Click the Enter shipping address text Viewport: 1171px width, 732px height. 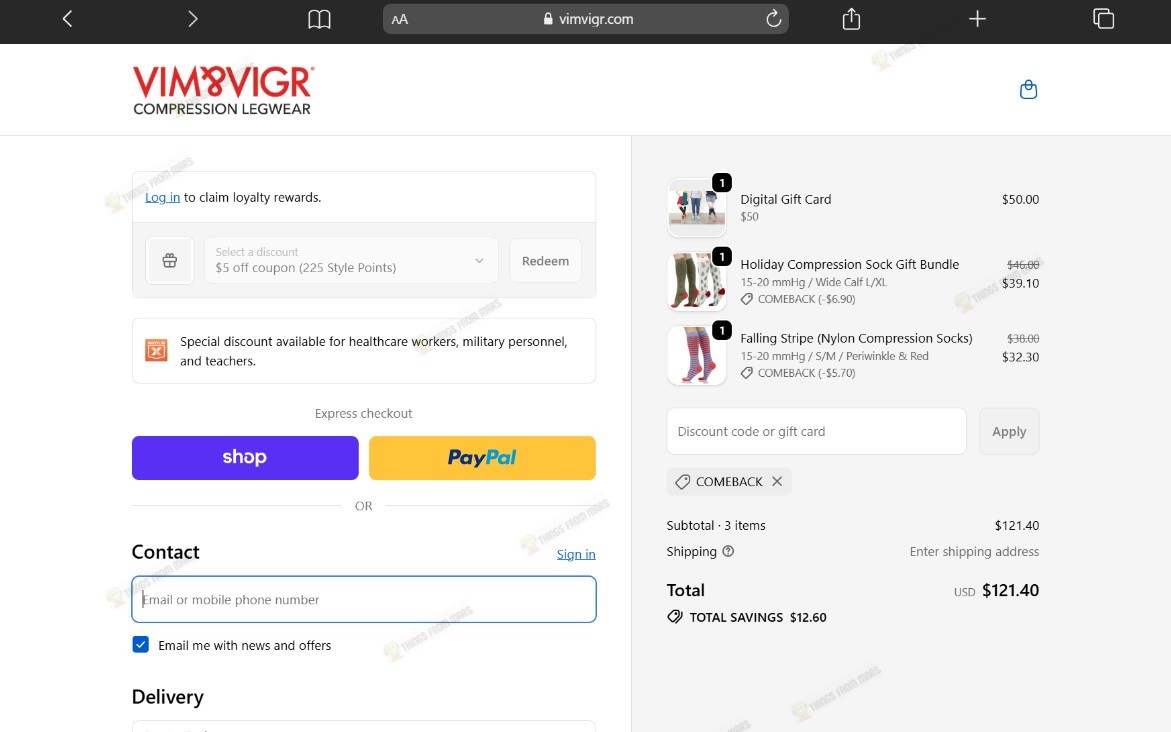coord(974,551)
